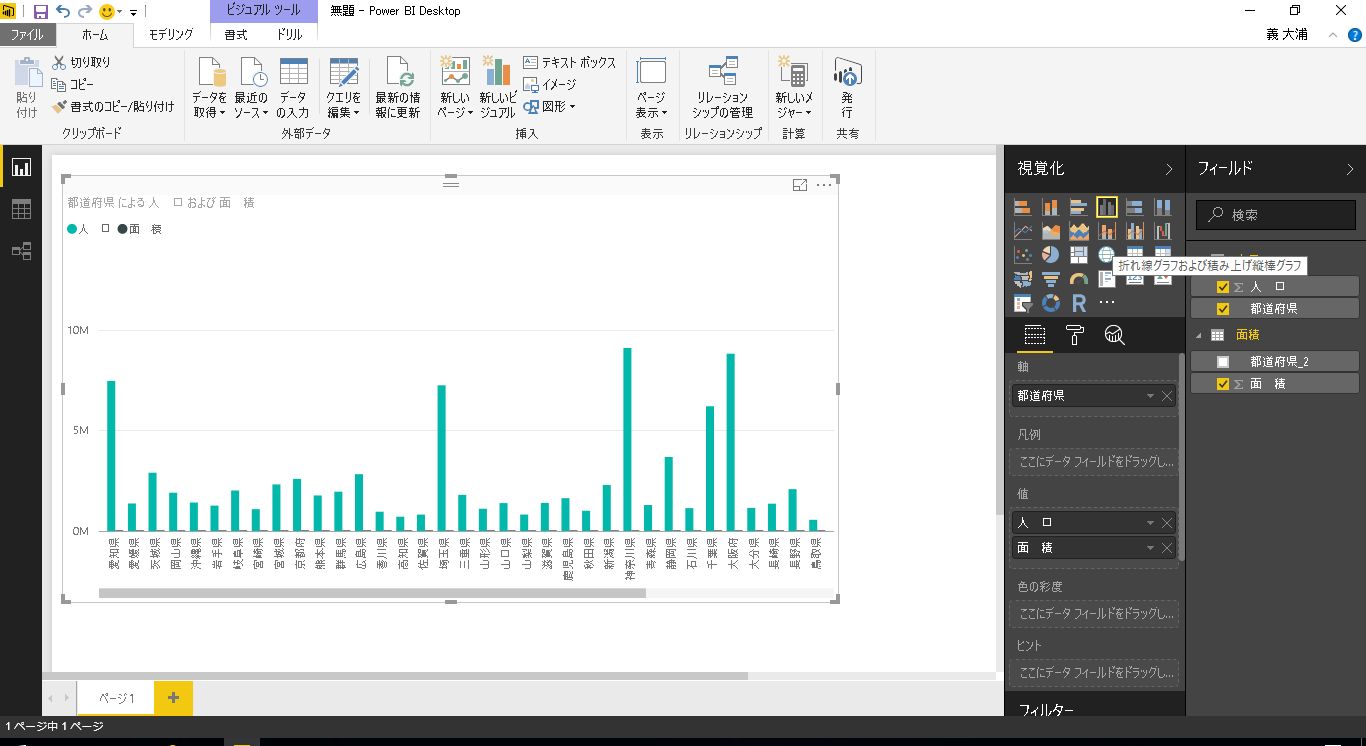This screenshot has width=1366, height=746.
Task: Remove 面積 from the values well
Action: tap(1166, 548)
